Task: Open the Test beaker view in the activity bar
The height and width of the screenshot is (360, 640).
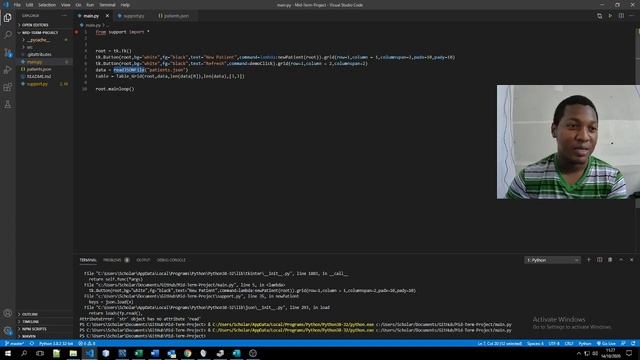Action: coord(8,104)
